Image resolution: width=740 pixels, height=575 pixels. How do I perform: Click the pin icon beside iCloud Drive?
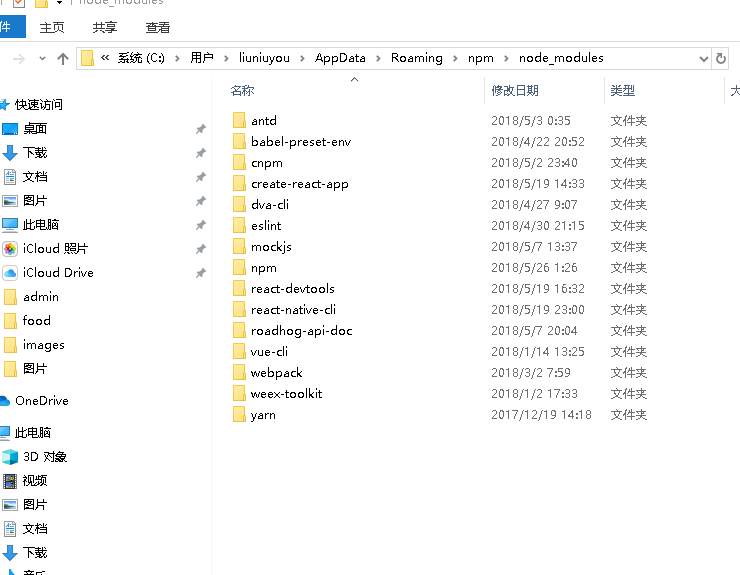coord(201,273)
